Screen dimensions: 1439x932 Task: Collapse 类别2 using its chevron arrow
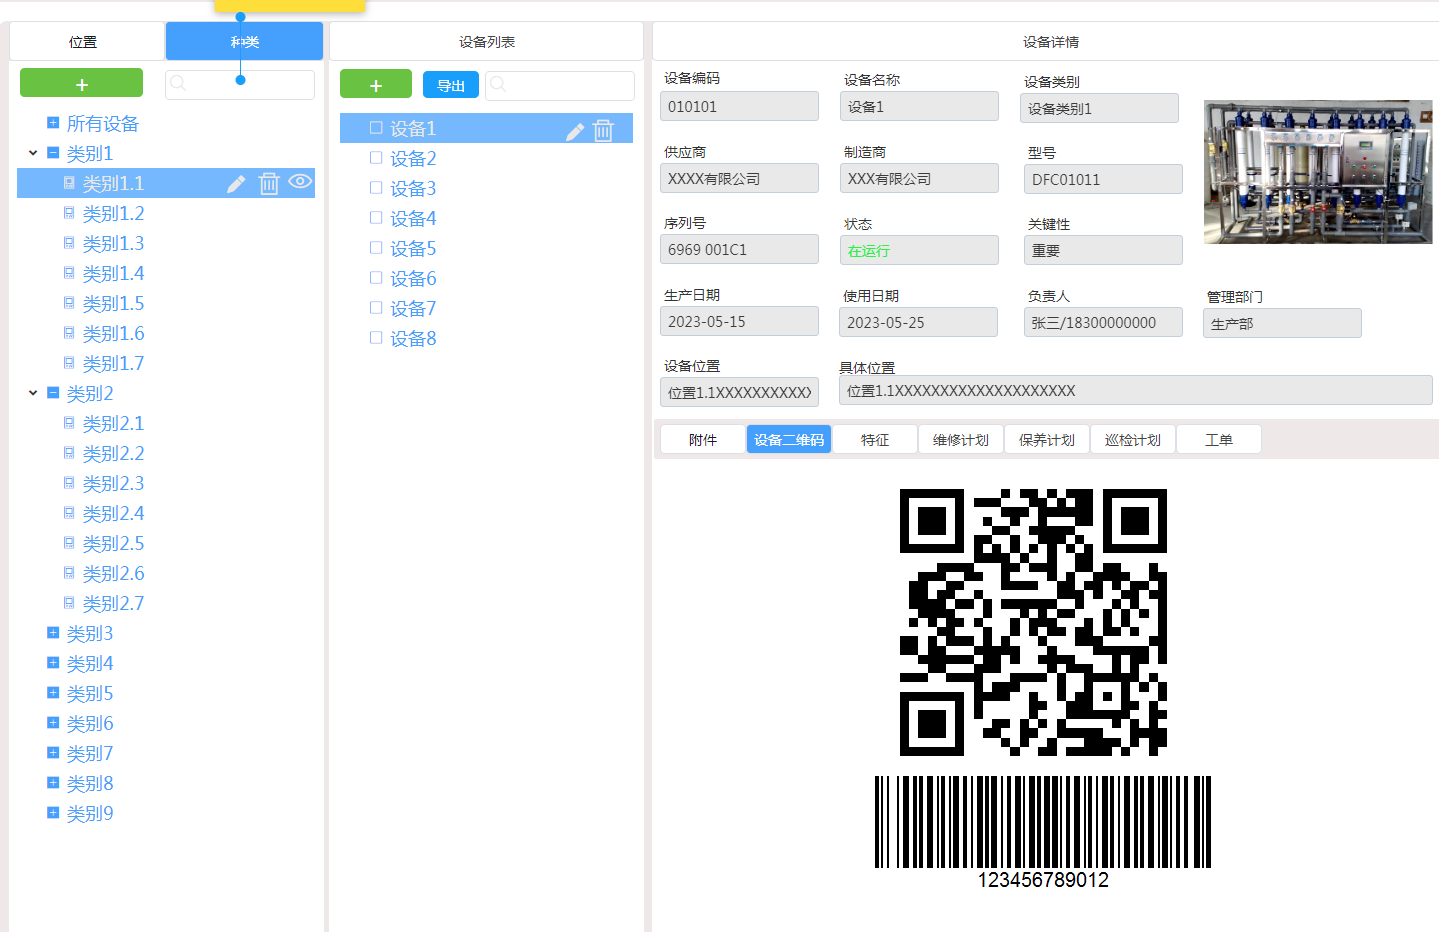(33, 393)
